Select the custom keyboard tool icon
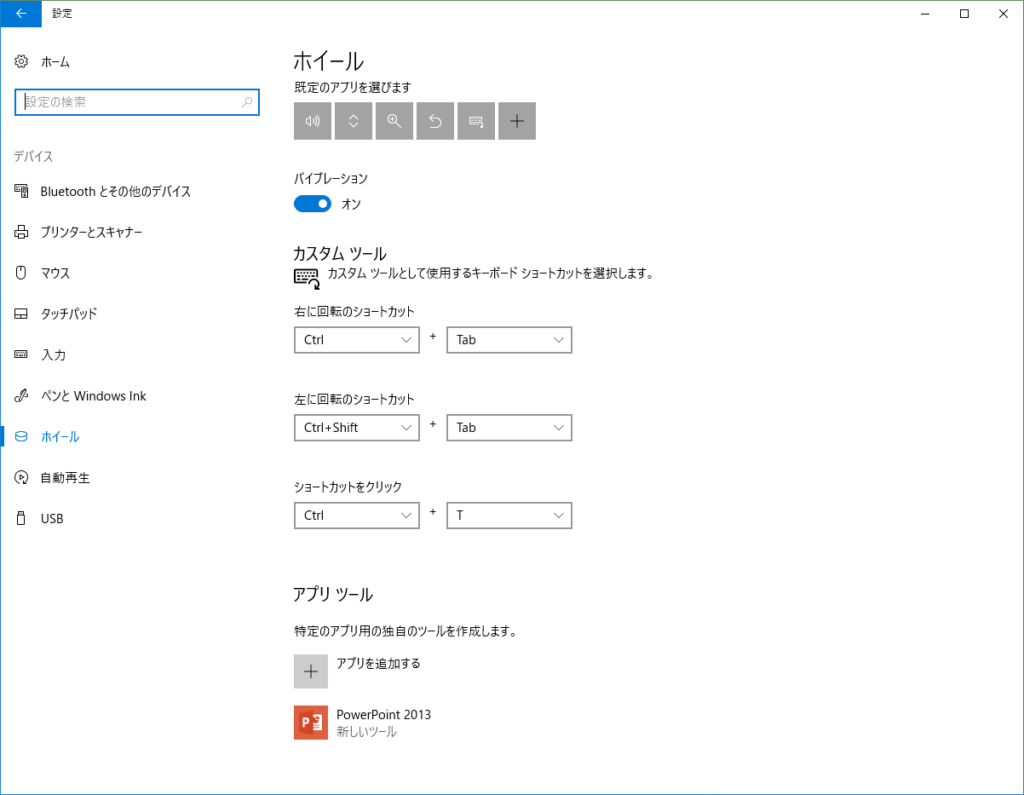1024x795 pixels. (476, 121)
